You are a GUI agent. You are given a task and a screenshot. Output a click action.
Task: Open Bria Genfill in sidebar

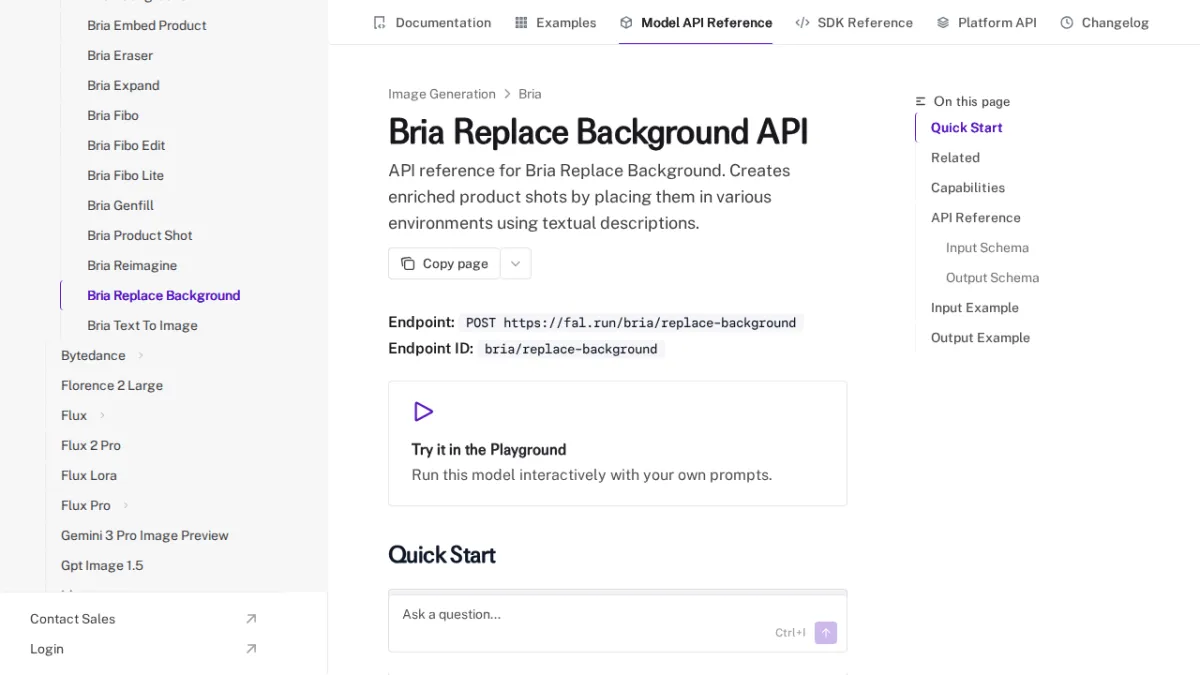(x=120, y=205)
